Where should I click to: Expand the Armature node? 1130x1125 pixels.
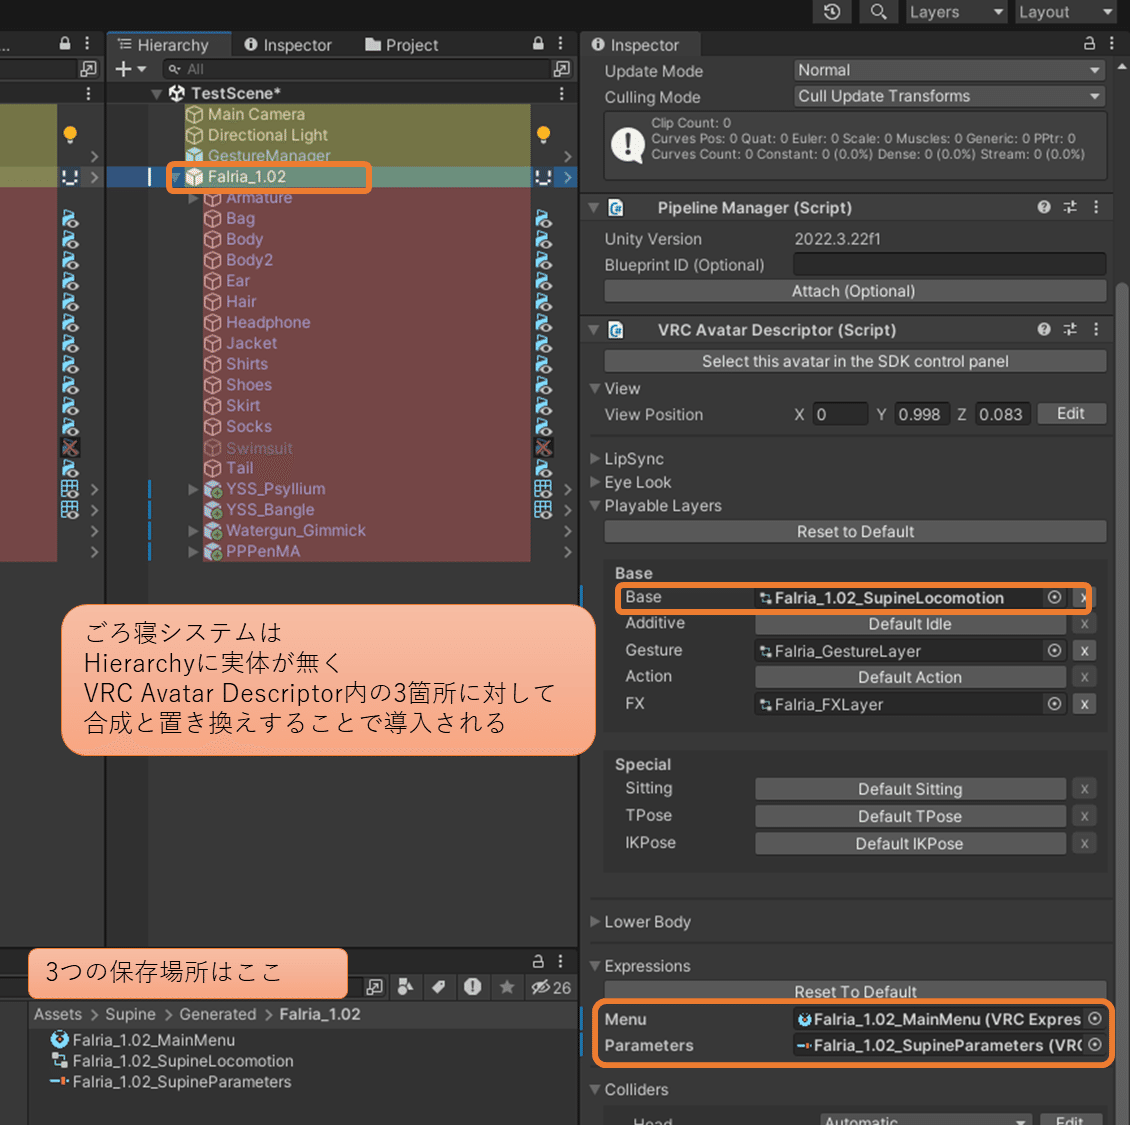[x=193, y=198]
